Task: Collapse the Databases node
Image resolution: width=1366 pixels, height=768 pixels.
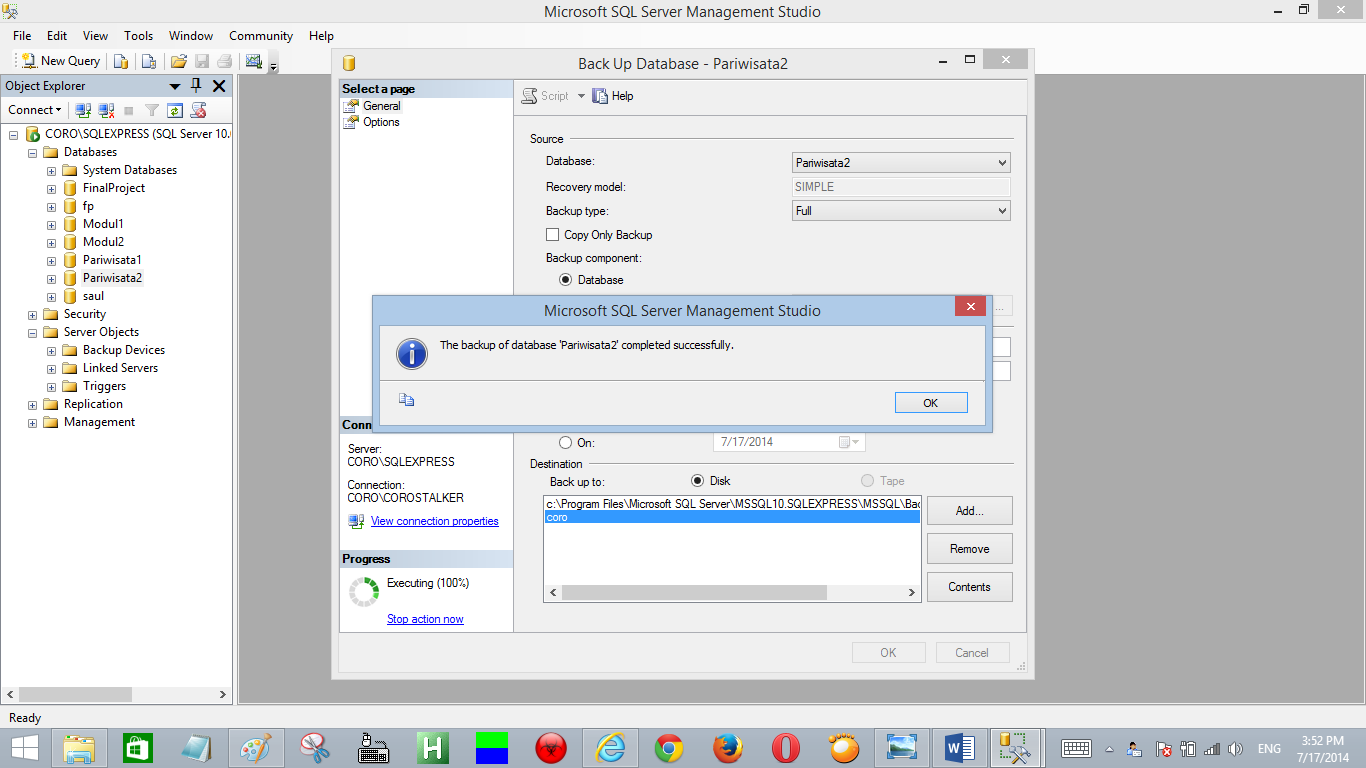Action: [33, 153]
